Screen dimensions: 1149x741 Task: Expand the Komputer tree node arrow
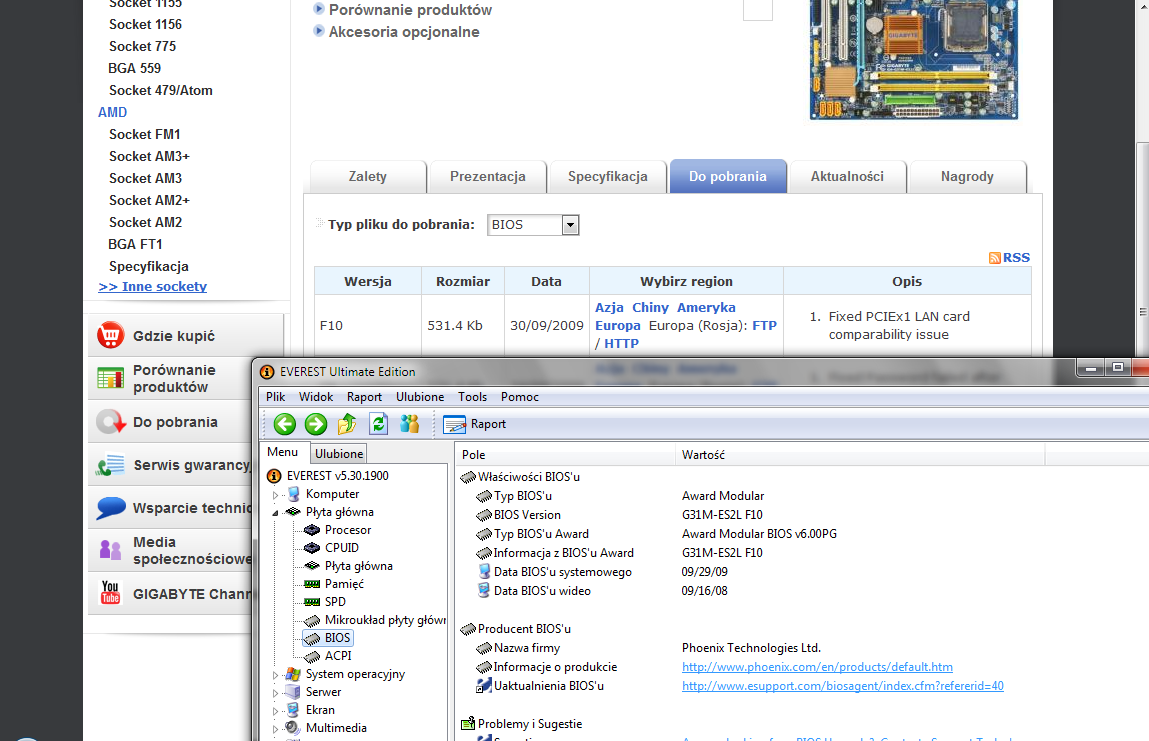pos(276,495)
